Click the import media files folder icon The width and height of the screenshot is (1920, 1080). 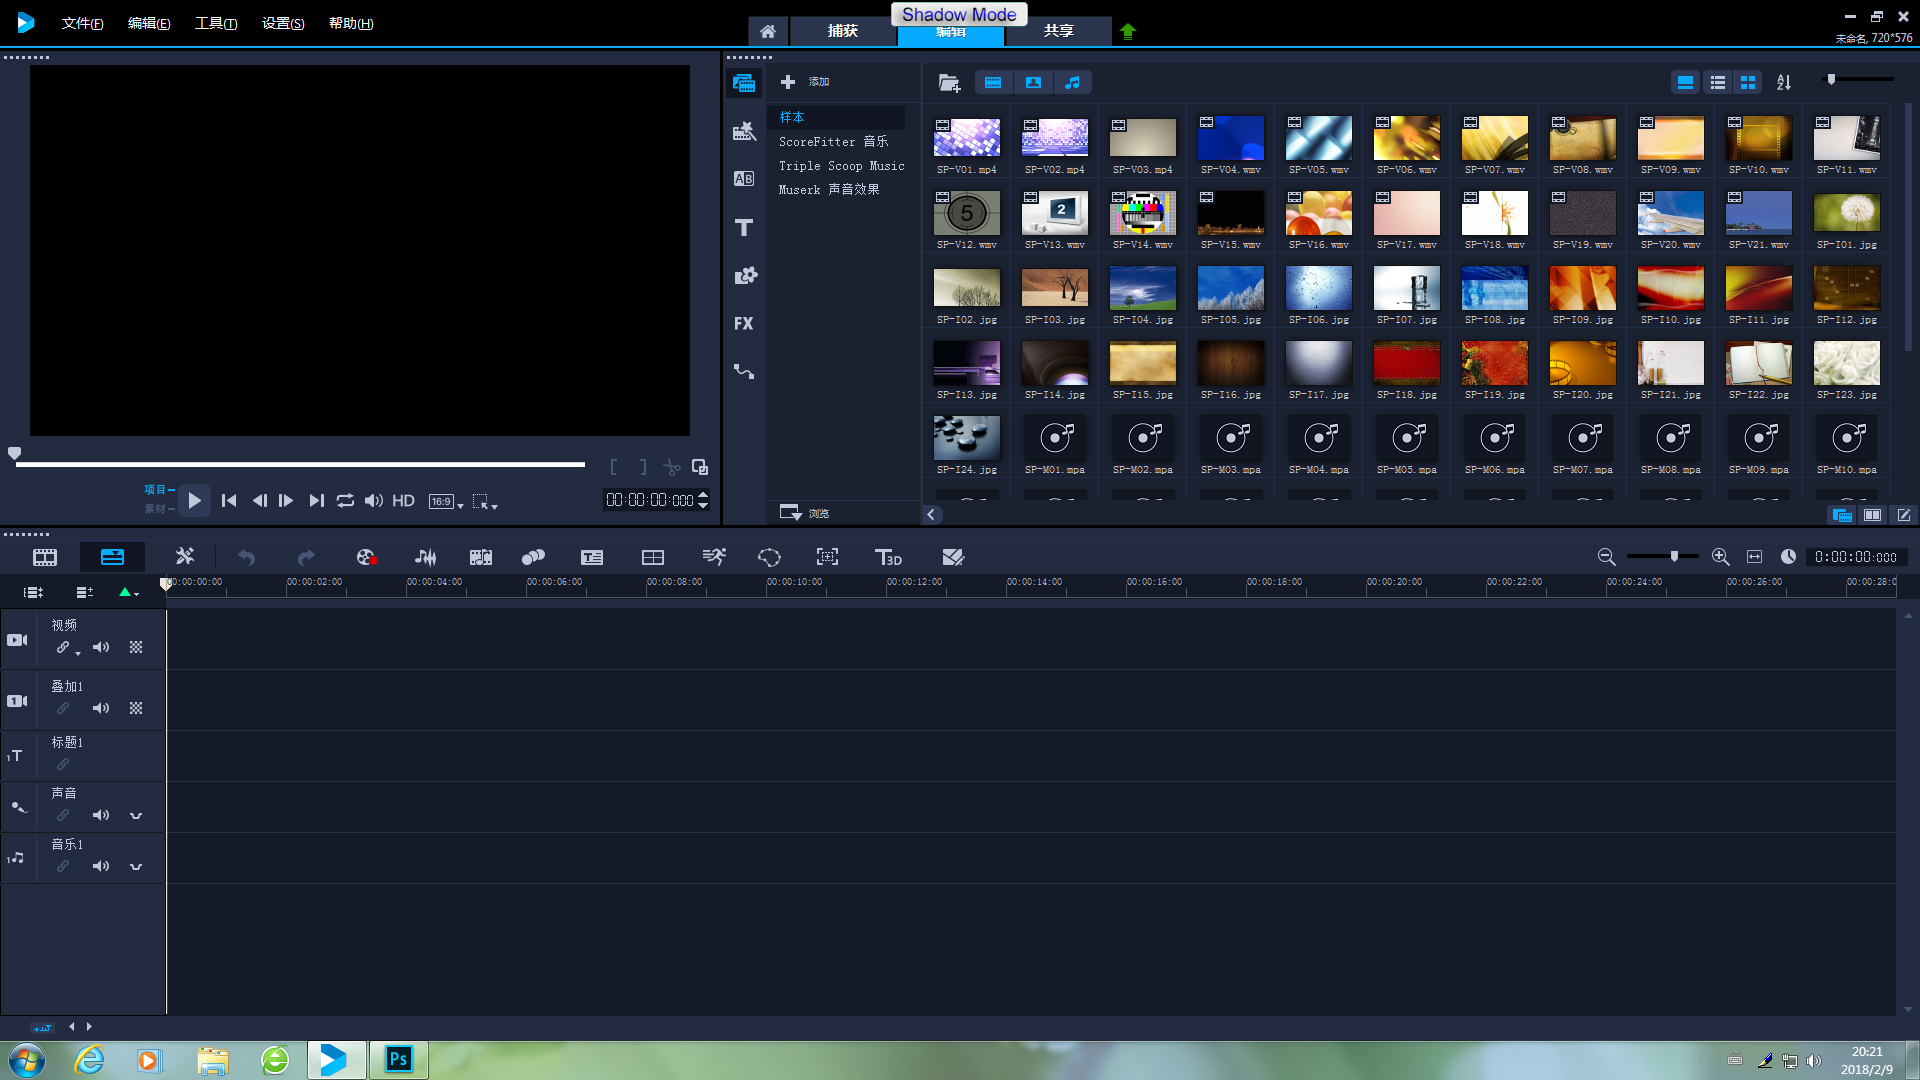pos(949,83)
